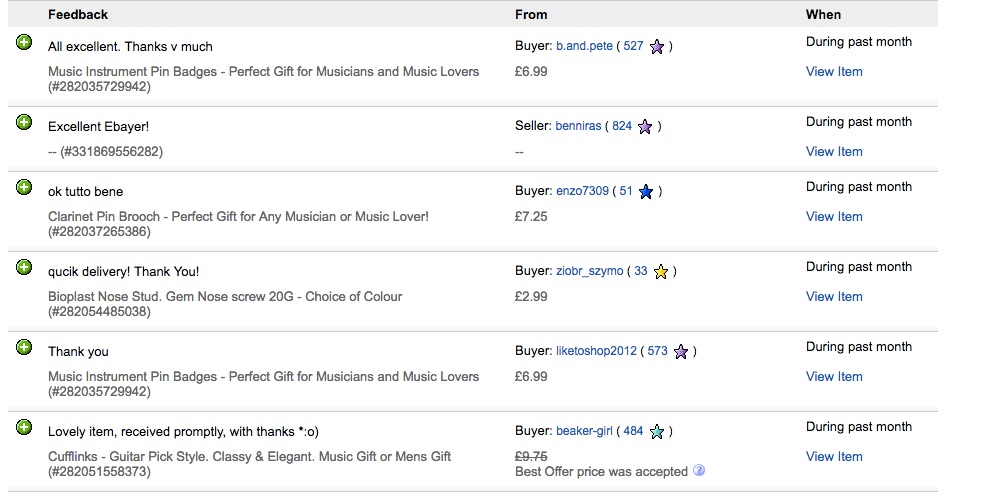Open seller profile benniras
989x496 pixels.
[578, 126]
